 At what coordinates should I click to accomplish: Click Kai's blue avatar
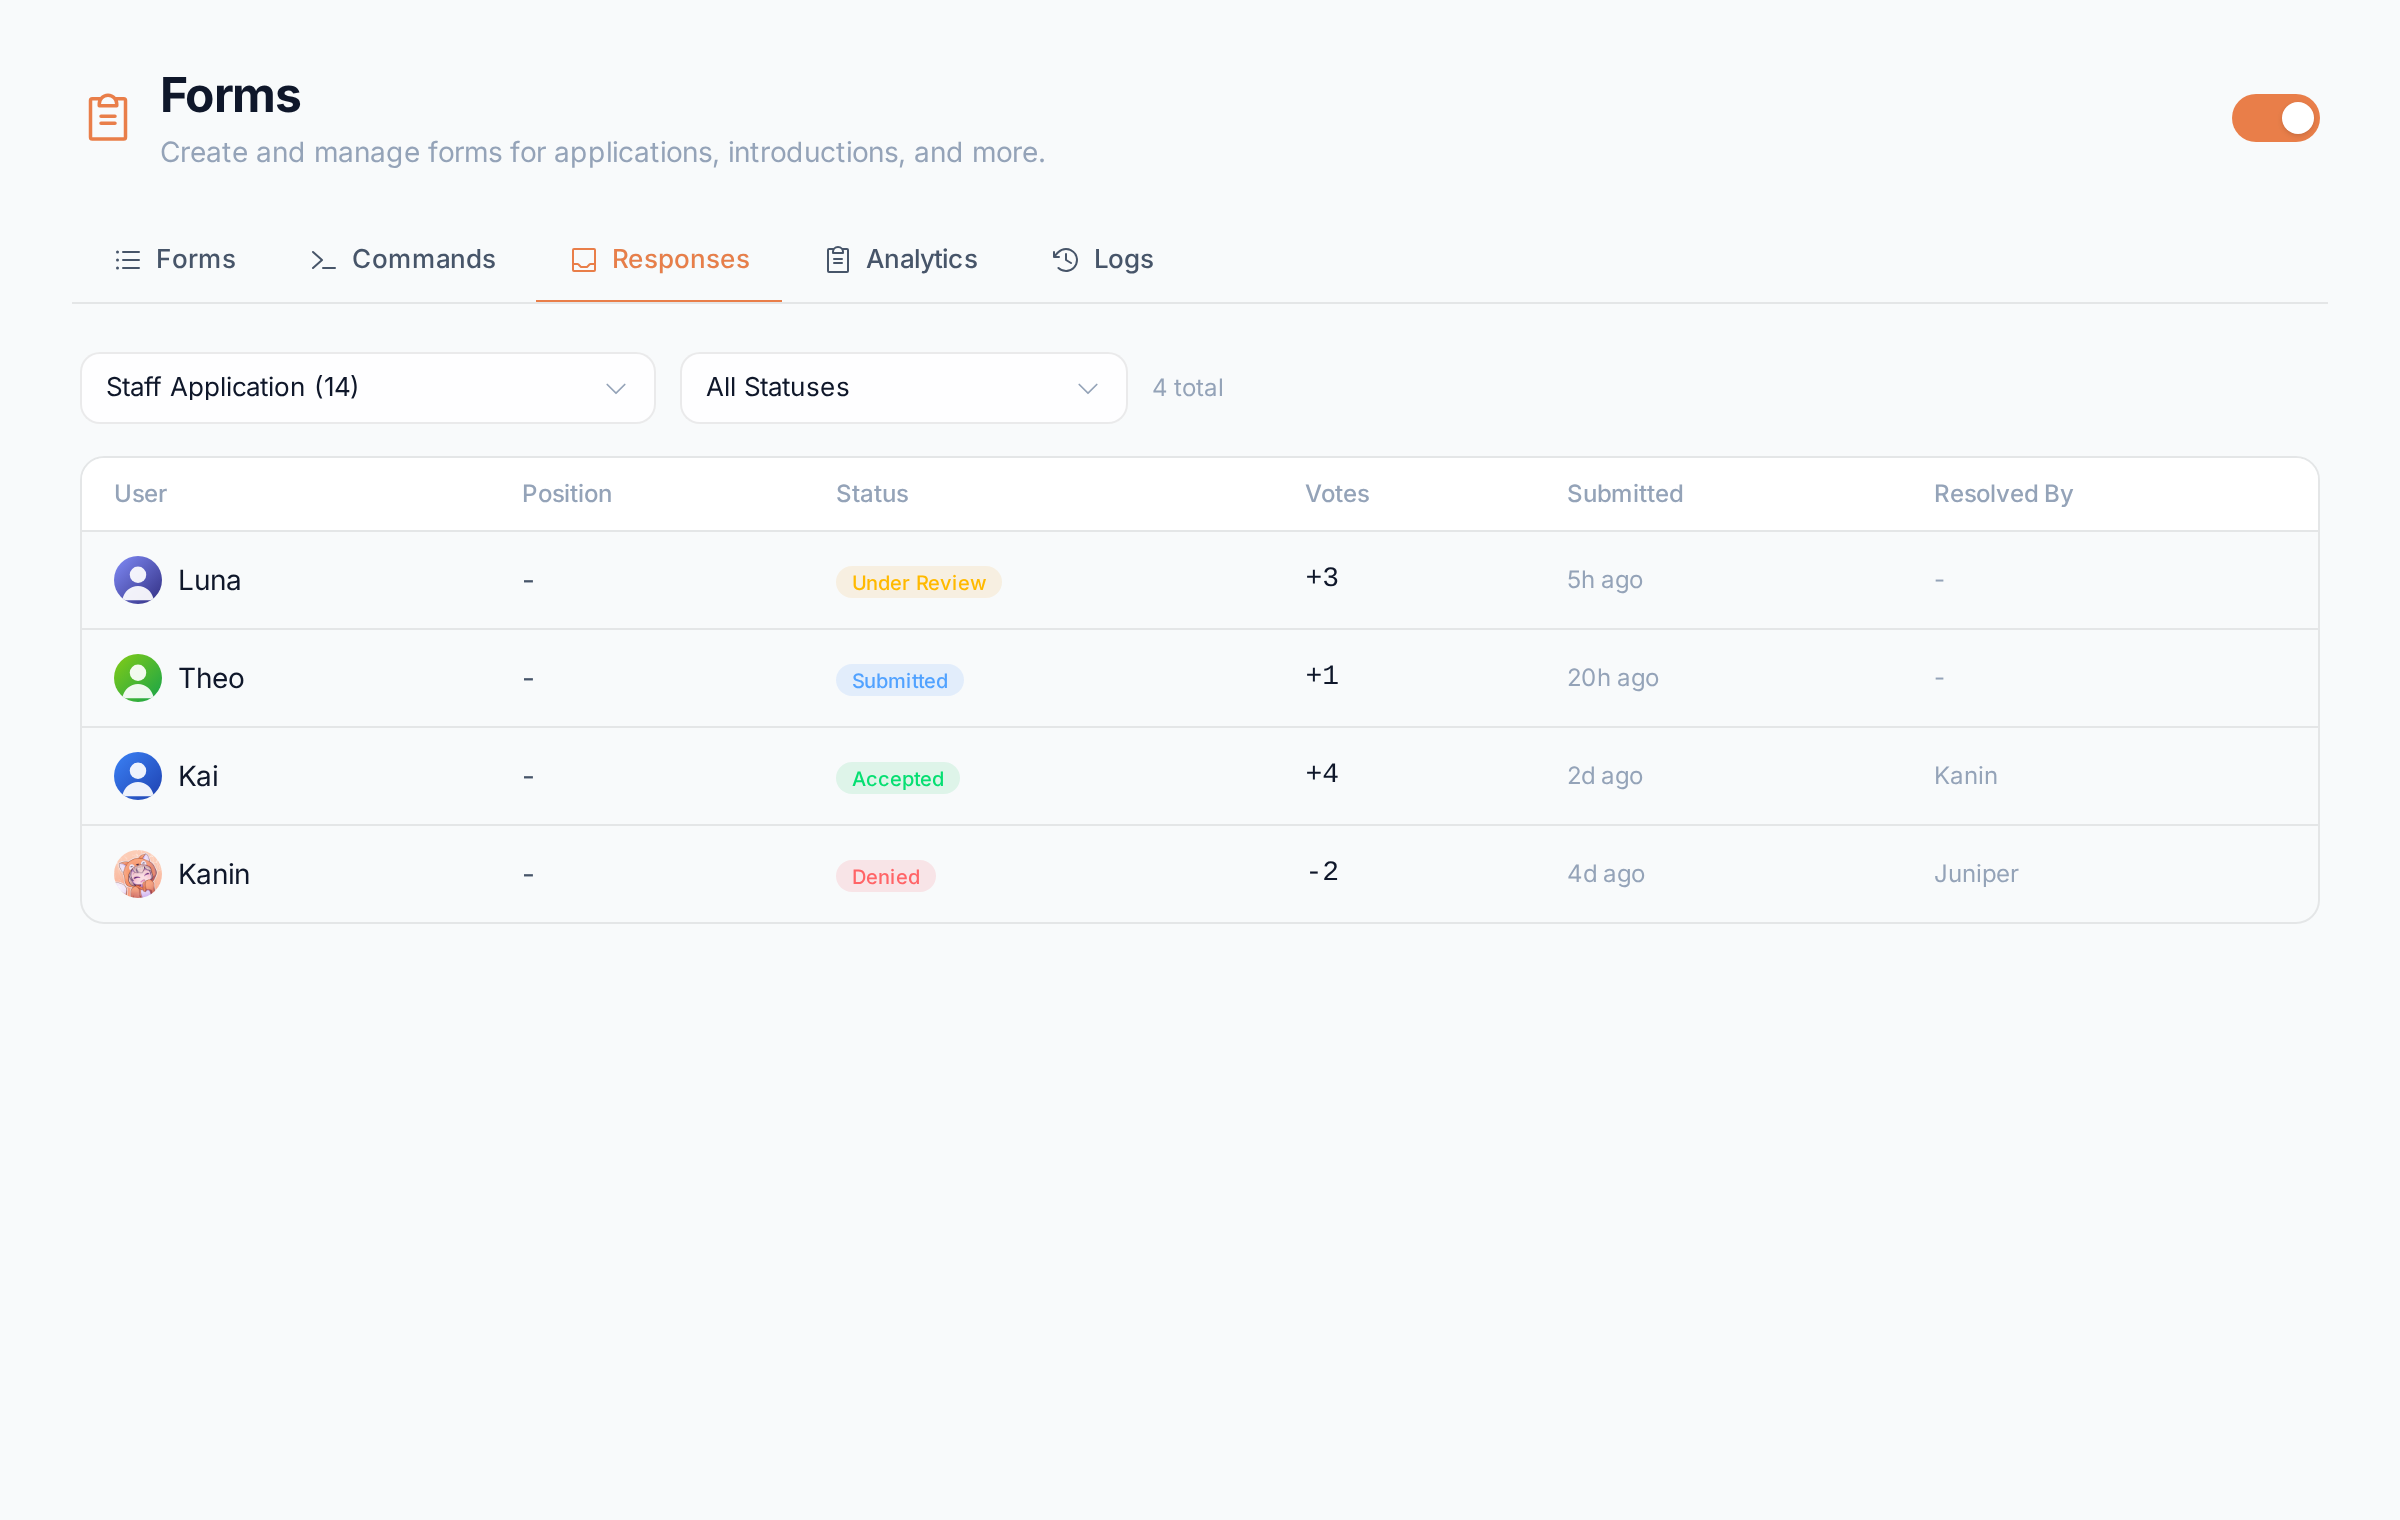coord(138,776)
